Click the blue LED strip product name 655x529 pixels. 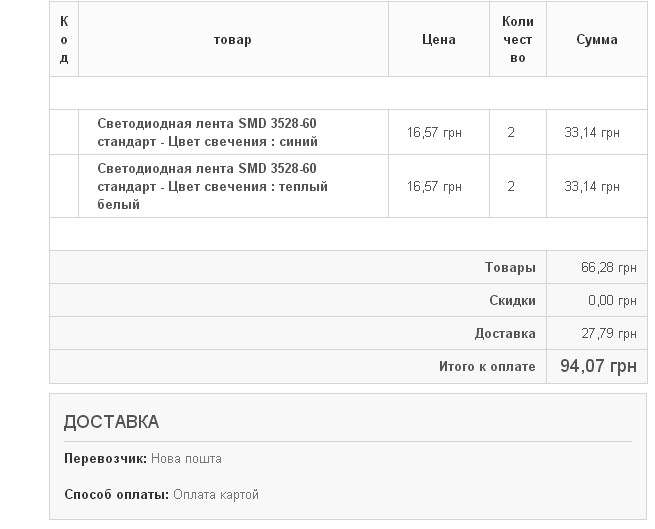pos(208,132)
